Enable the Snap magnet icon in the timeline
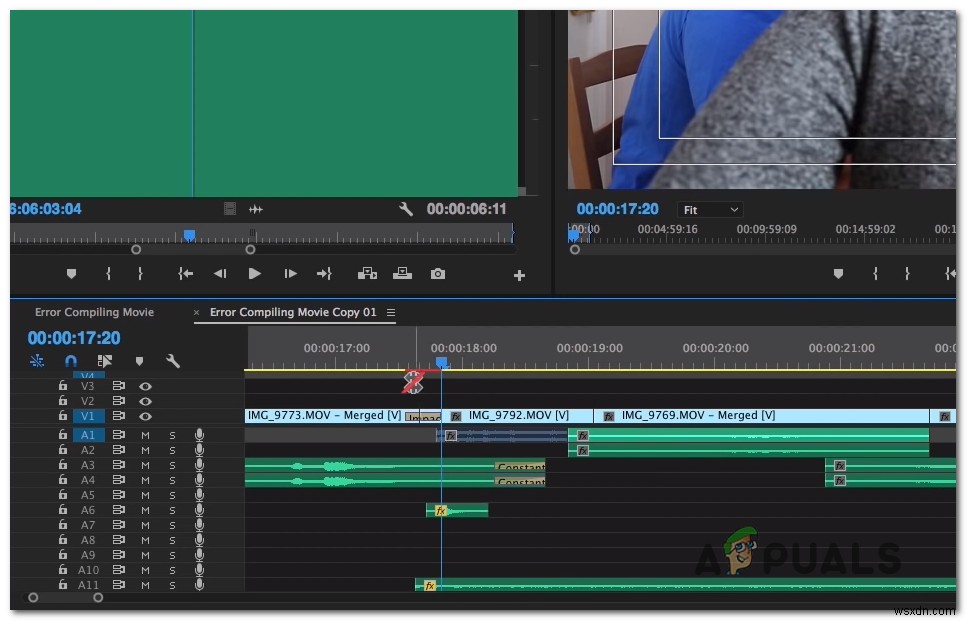967x621 pixels. (70, 360)
